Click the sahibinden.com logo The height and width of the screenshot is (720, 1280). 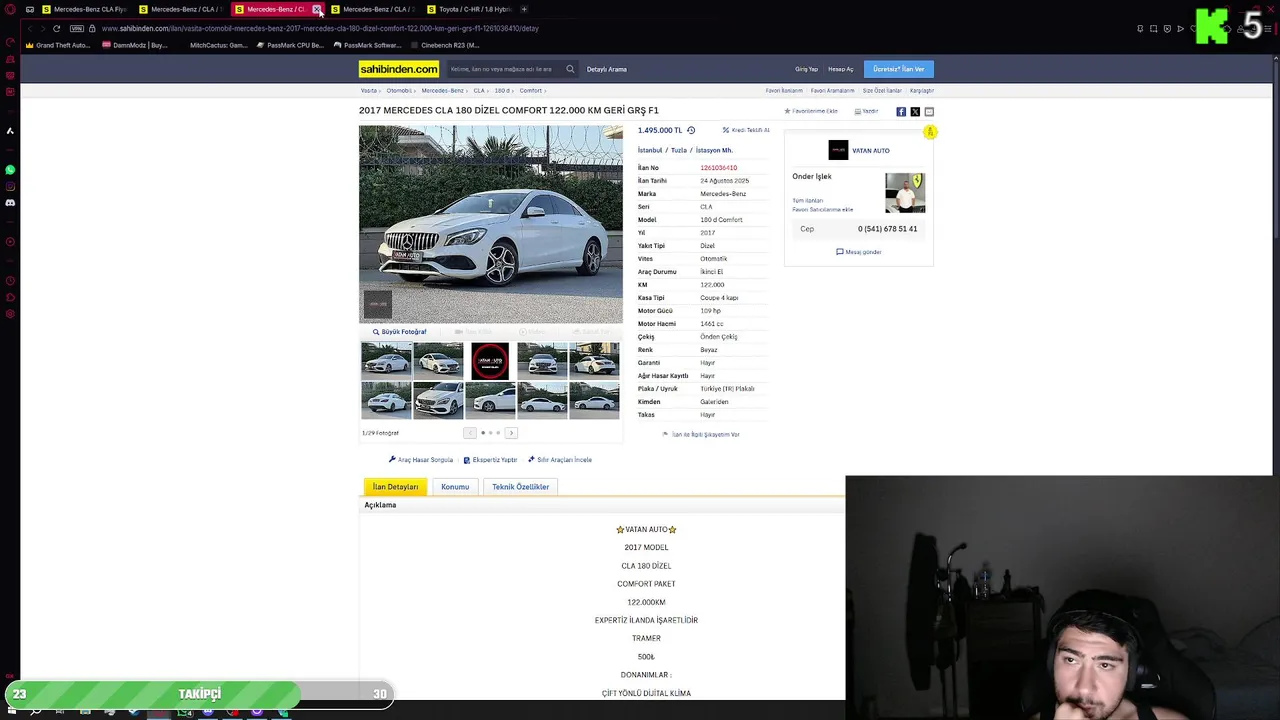[x=399, y=69]
